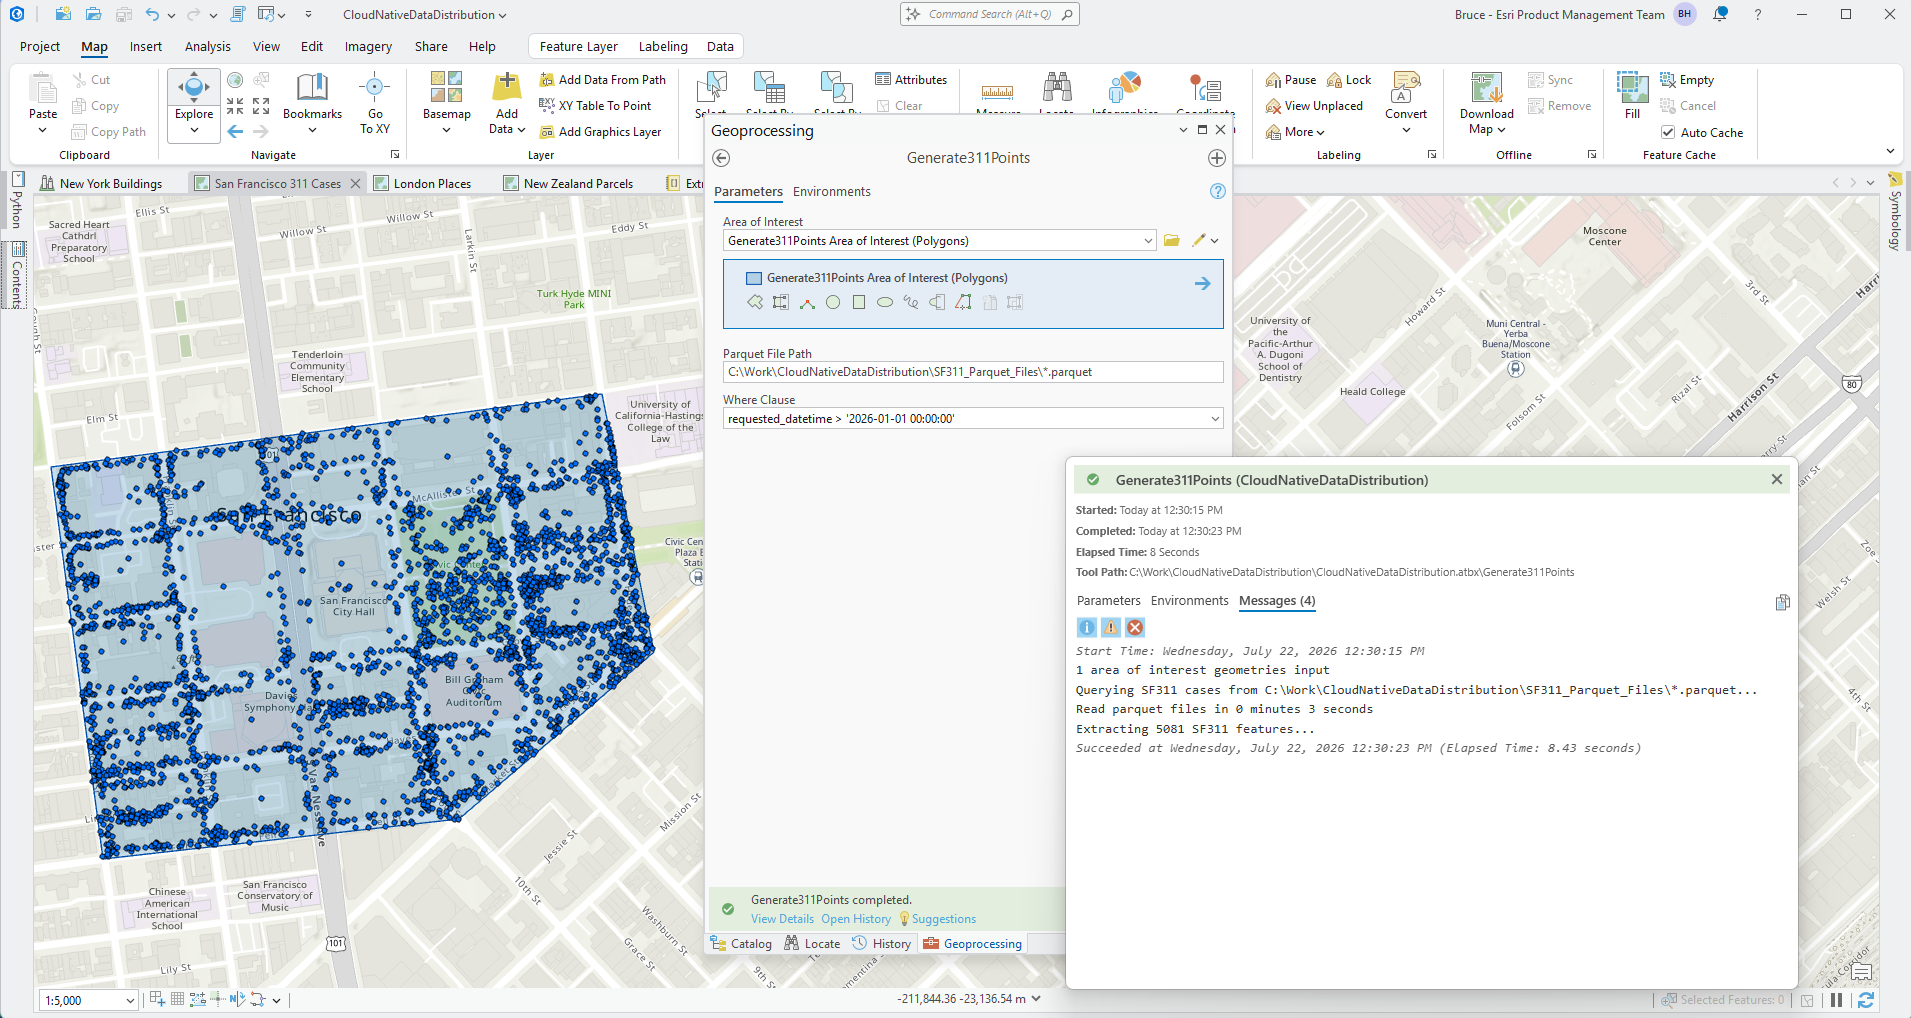1911x1018 pixels.
Task: Switch to the Imagery ribbon tab
Action: coord(368,47)
